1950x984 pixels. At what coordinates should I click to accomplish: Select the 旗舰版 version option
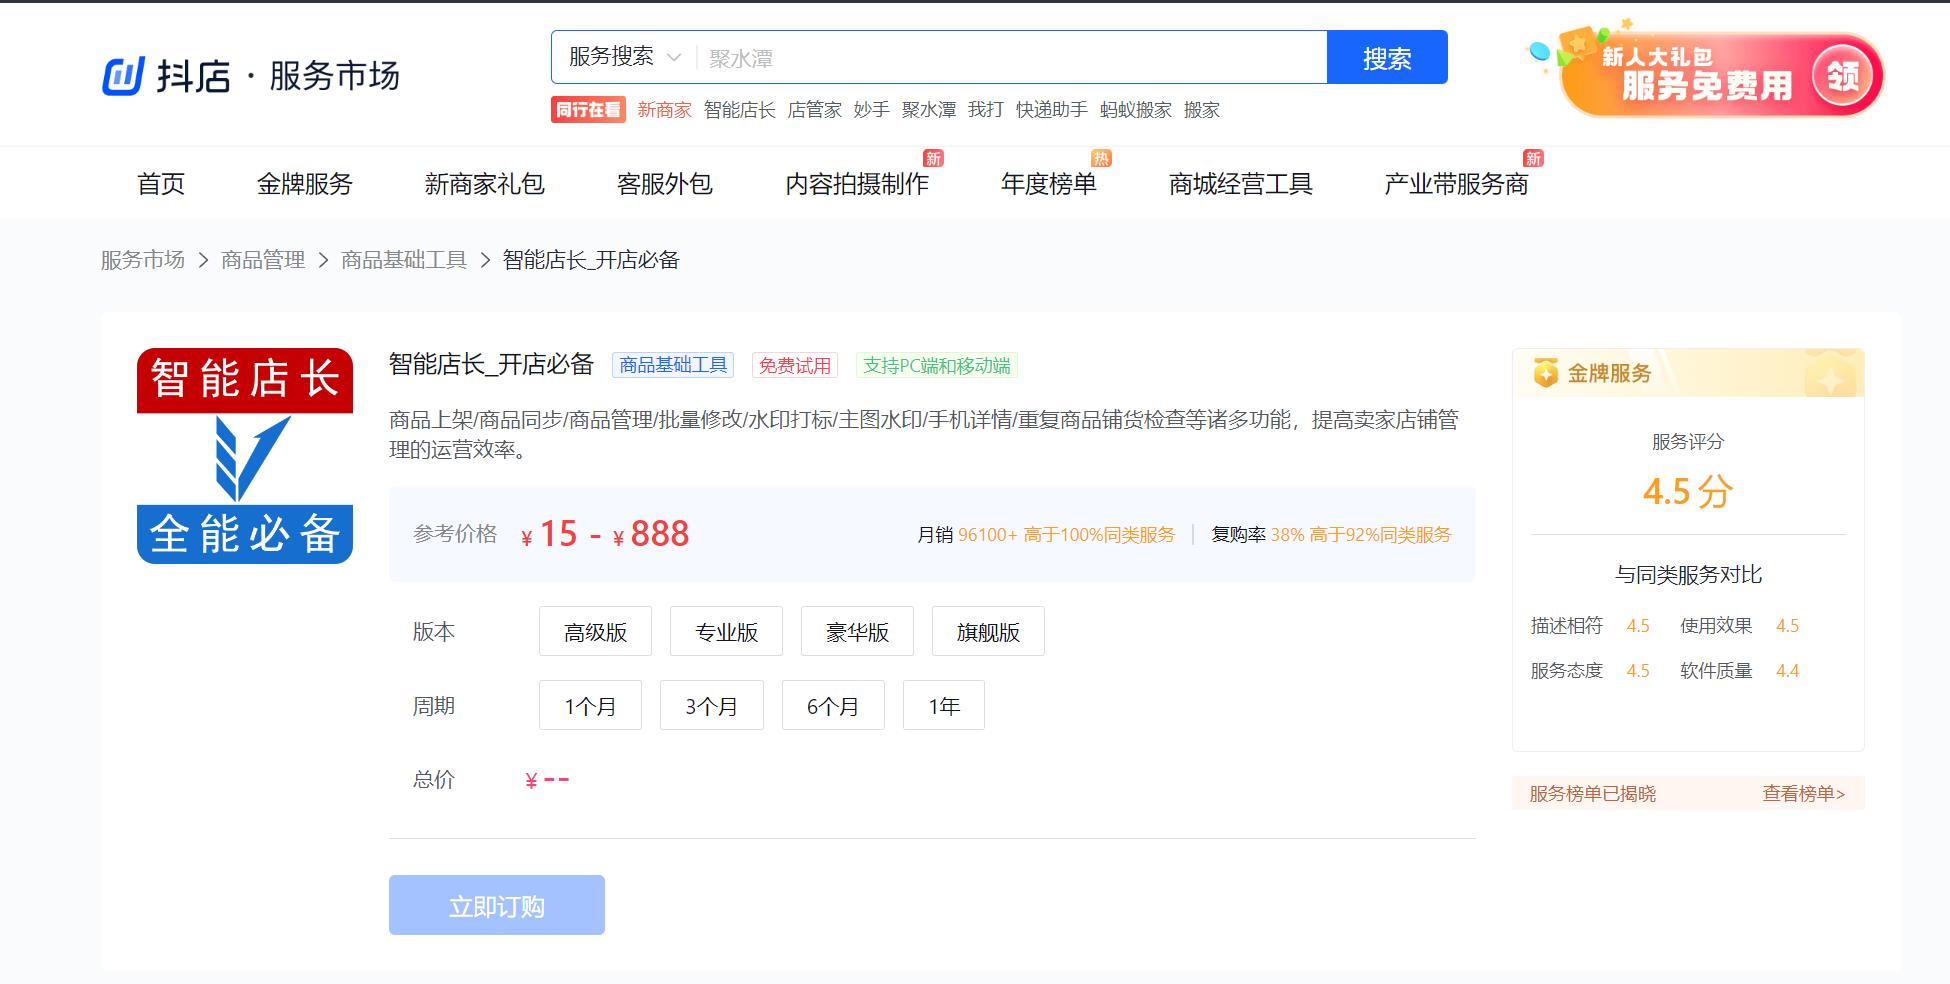click(988, 631)
